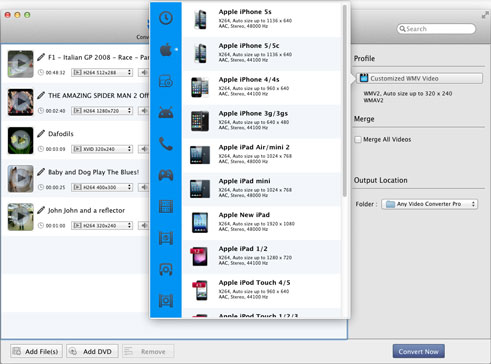Screen dimensions: 491x364
Task: Click the 00:03:09 duration text
Action: click(55, 149)
